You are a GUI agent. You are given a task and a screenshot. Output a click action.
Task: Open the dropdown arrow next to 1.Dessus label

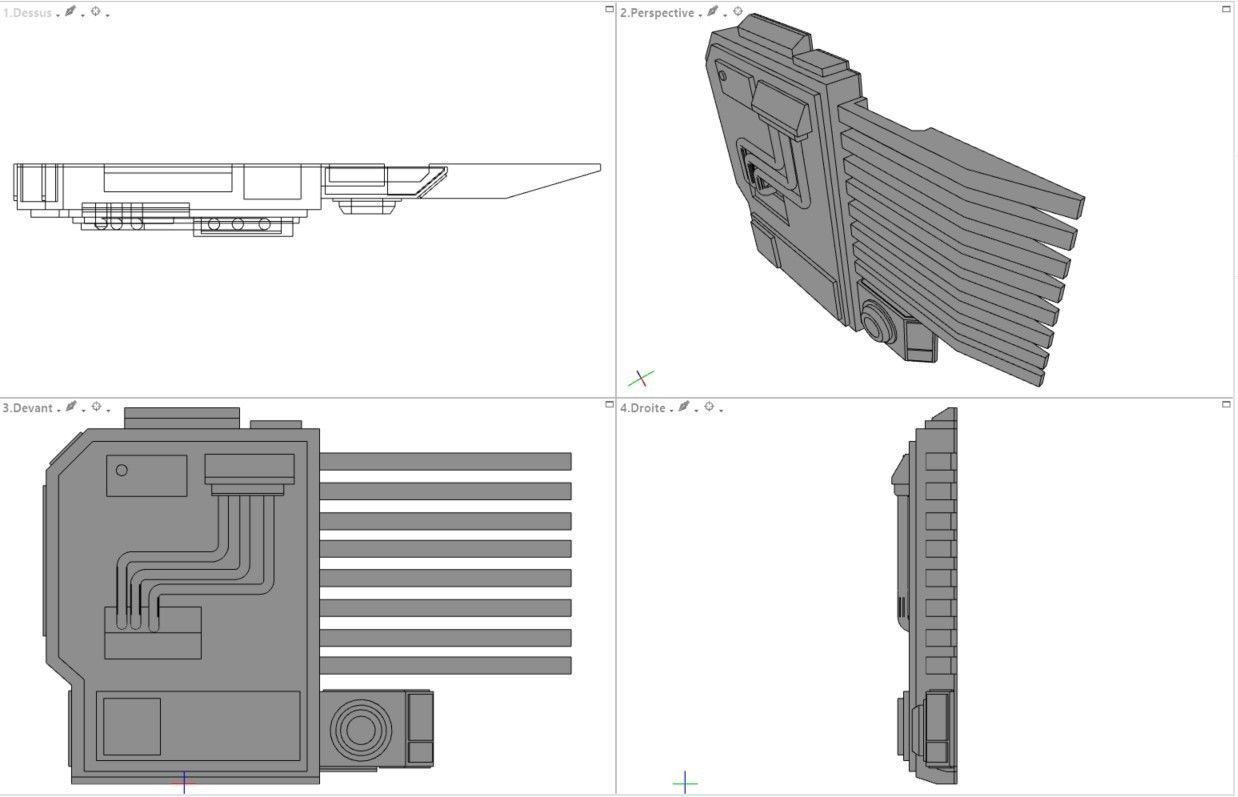point(58,15)
